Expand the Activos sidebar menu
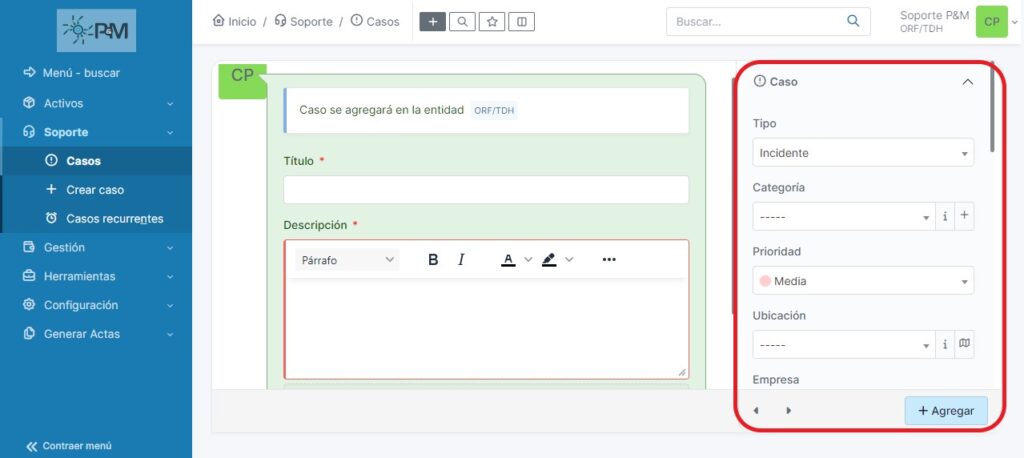 [98, 103]
